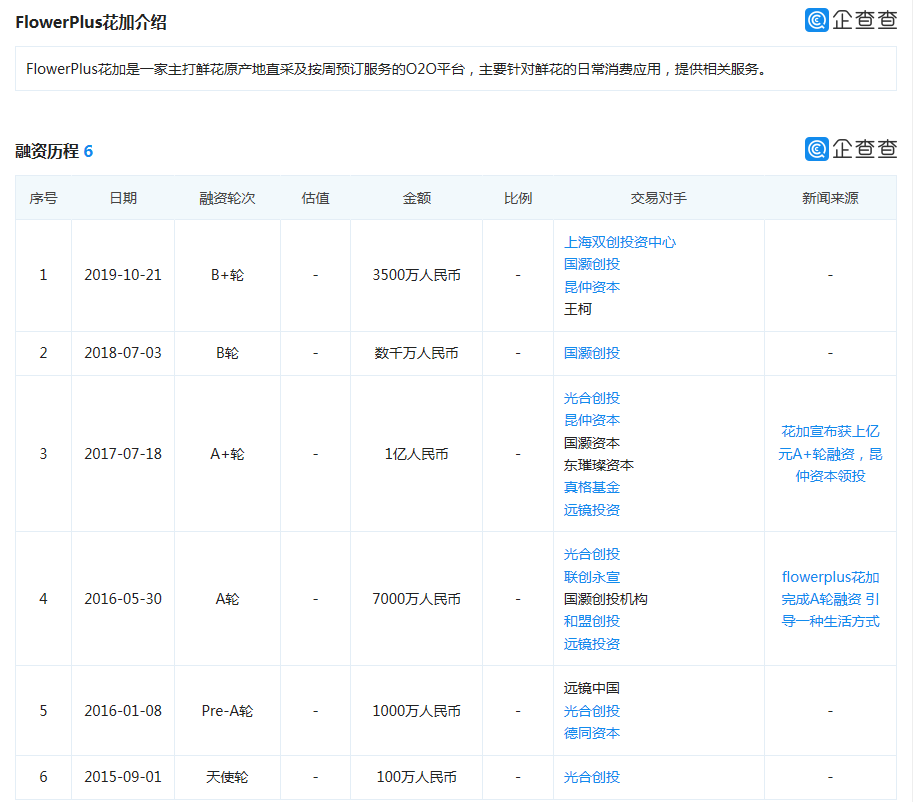Select the amount 数千万人民币

click(x=416, y=353)
